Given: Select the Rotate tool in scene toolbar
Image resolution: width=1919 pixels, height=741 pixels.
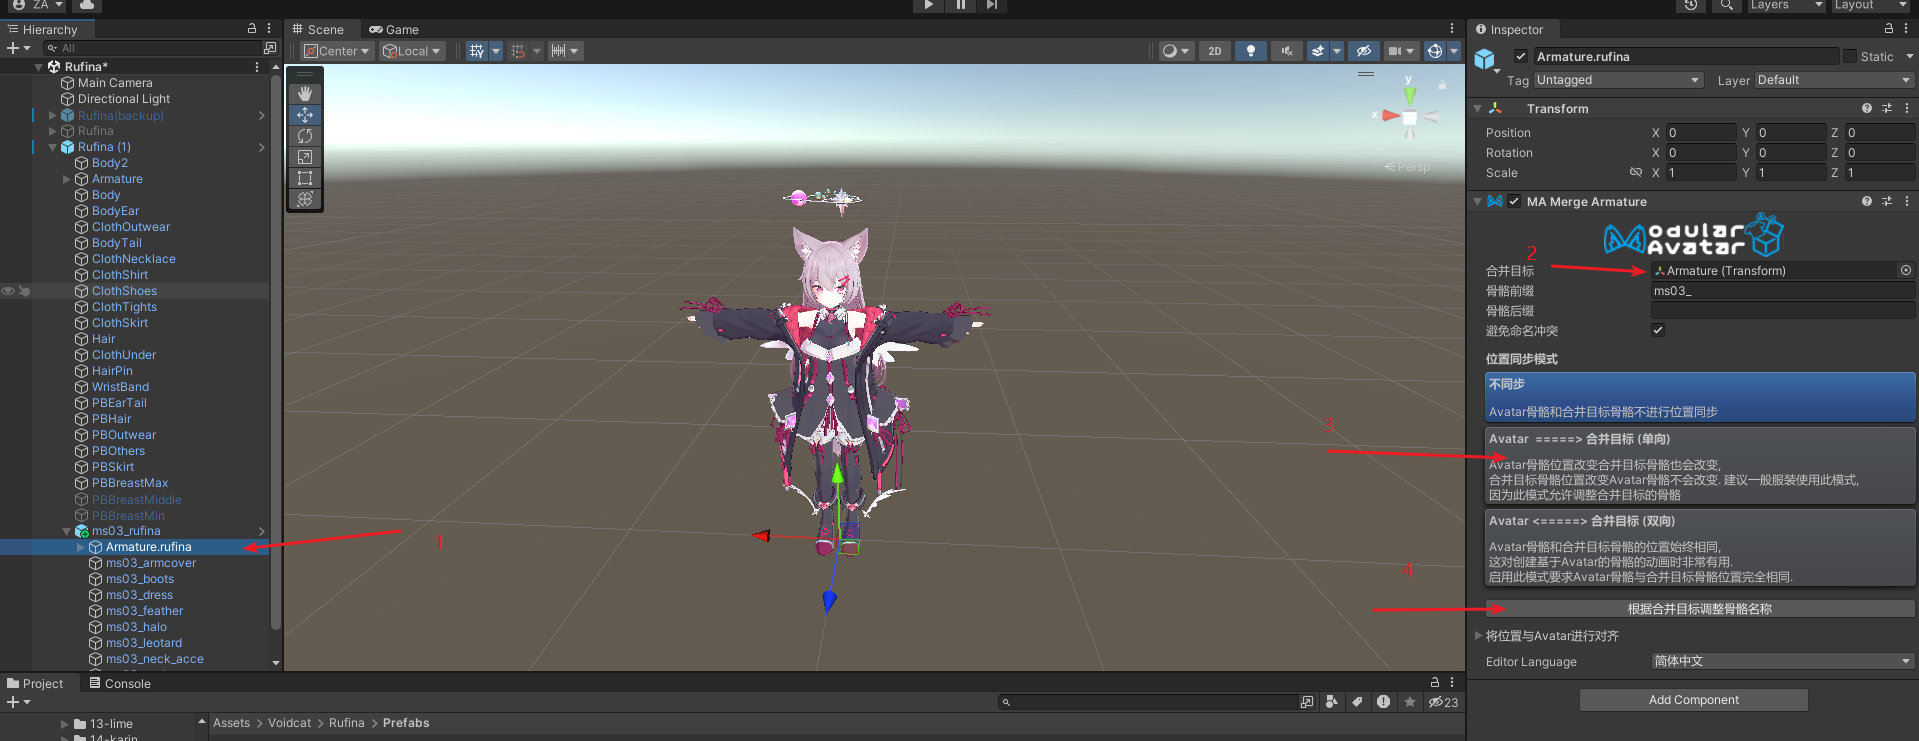Looking at the screenshot, I should [x=305, y=136].
